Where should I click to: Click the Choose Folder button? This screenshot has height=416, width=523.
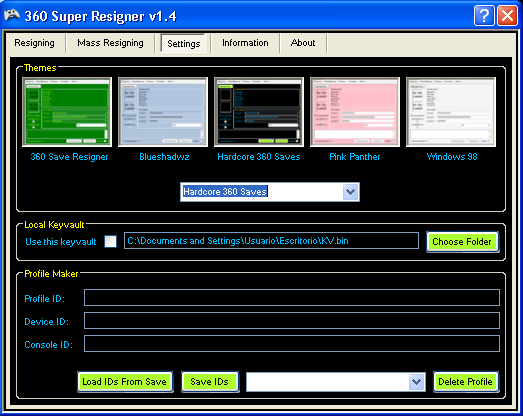[x=462, y=242]
